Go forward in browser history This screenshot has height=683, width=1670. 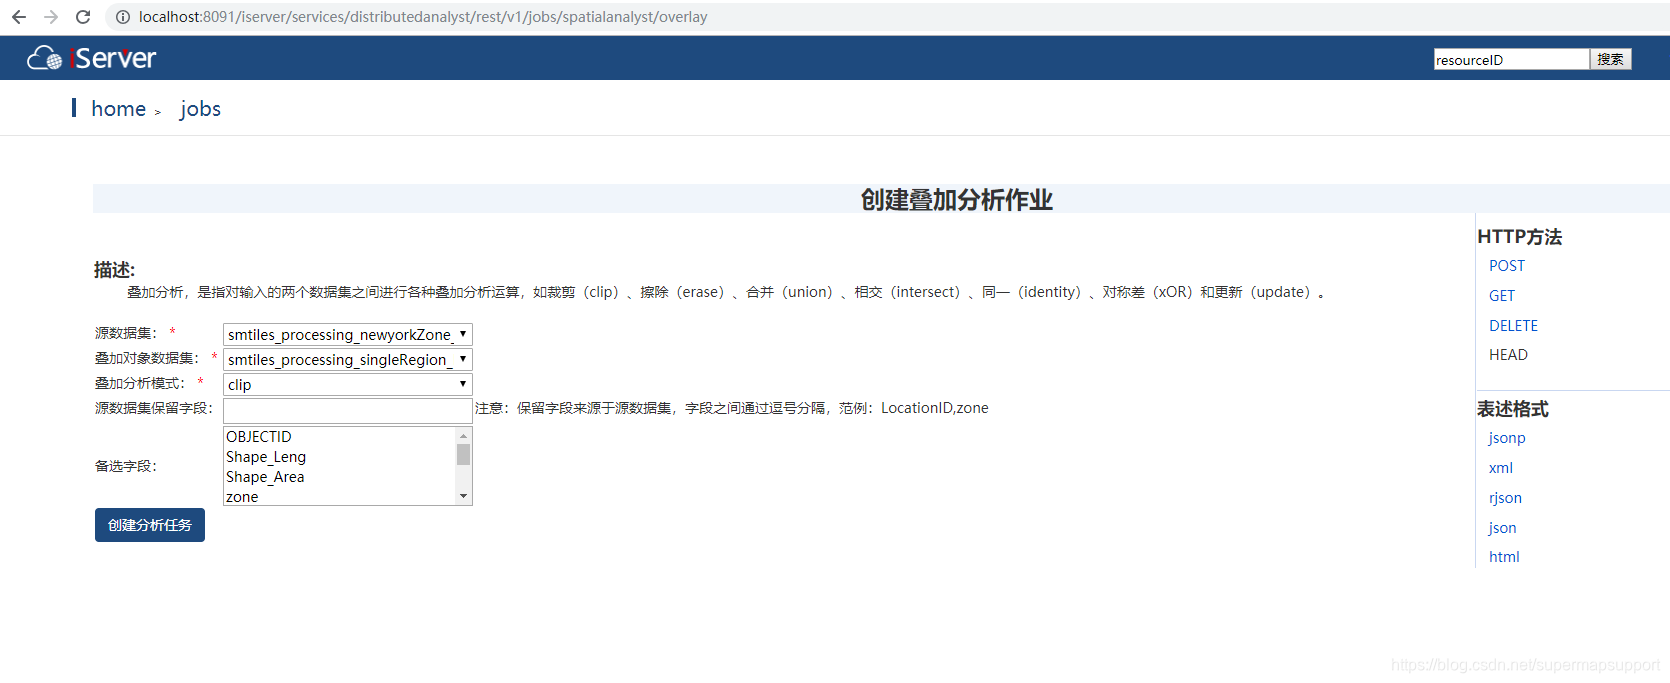[x=51, y=17]
